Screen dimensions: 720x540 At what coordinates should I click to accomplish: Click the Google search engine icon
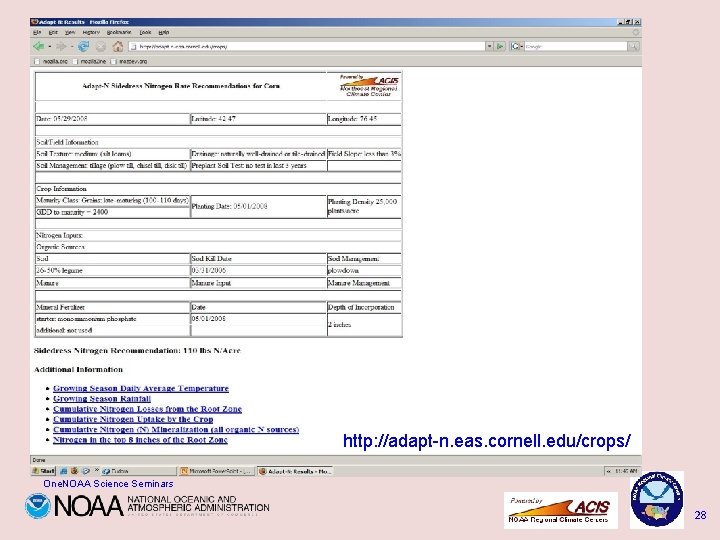[x=515, y=46]
